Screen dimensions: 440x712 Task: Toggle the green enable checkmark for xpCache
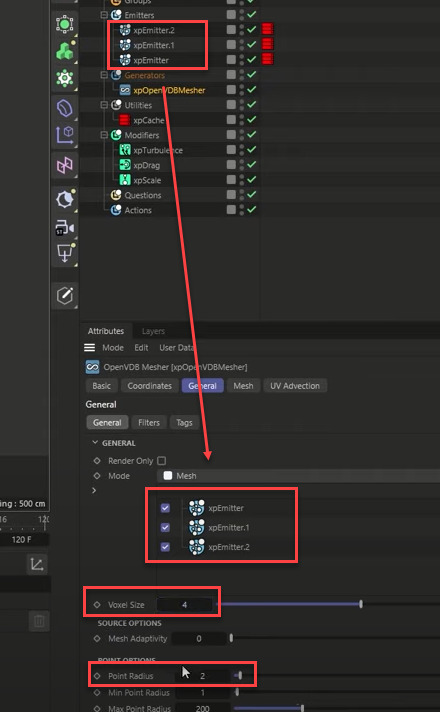click(x=252, y=120)
